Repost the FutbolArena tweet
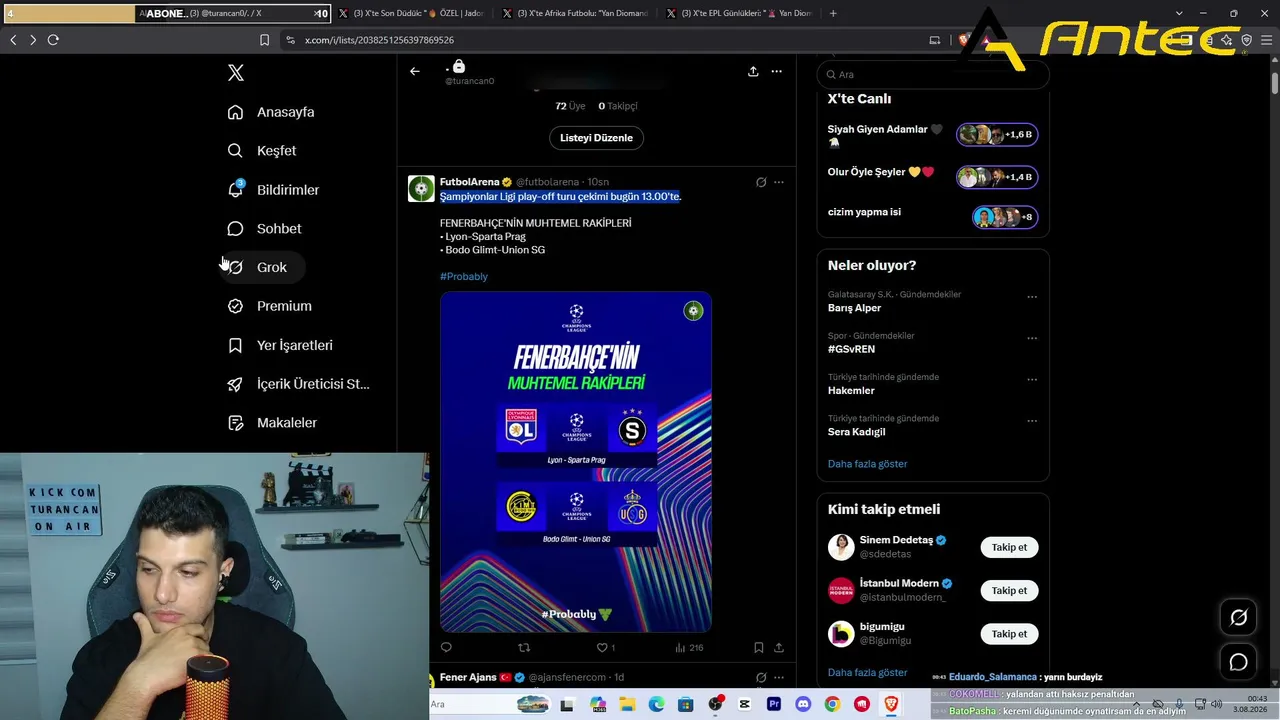 coord(524,648)
